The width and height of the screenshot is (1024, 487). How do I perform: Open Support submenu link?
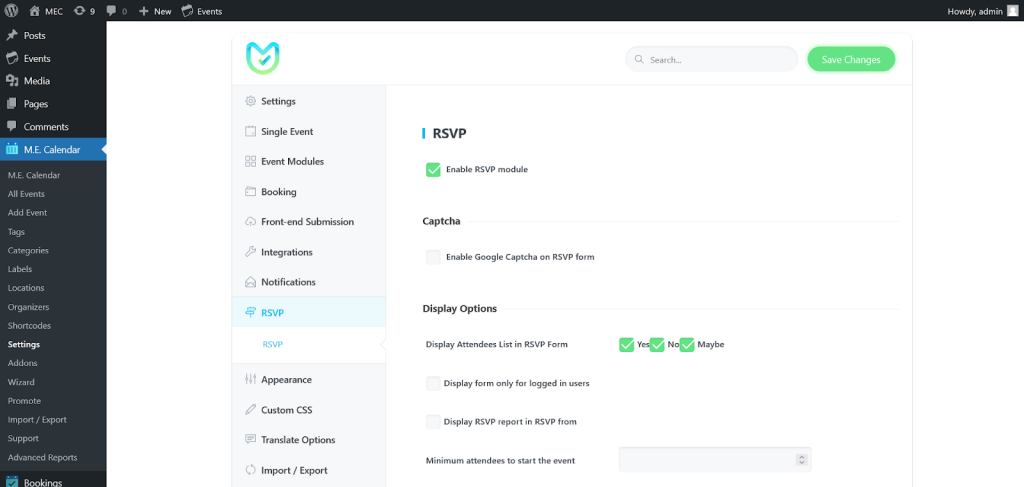click(24, 439)
